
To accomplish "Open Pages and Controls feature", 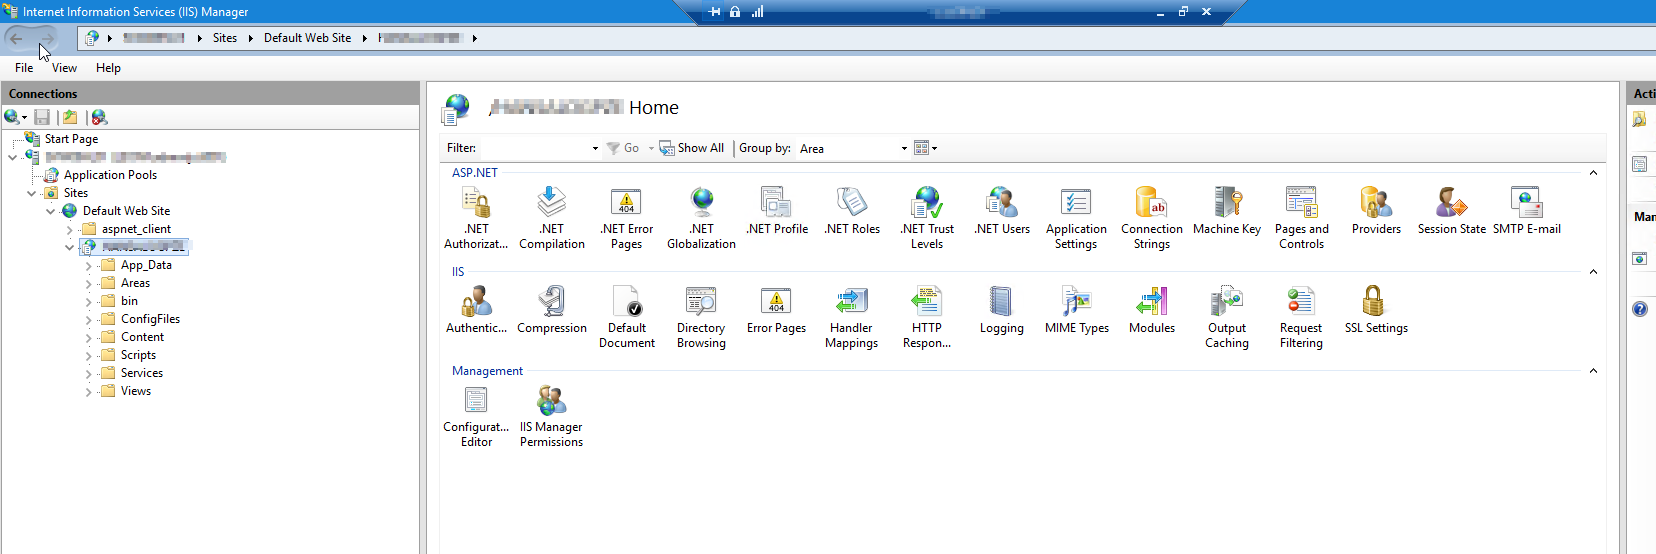I will (1302, 217).
